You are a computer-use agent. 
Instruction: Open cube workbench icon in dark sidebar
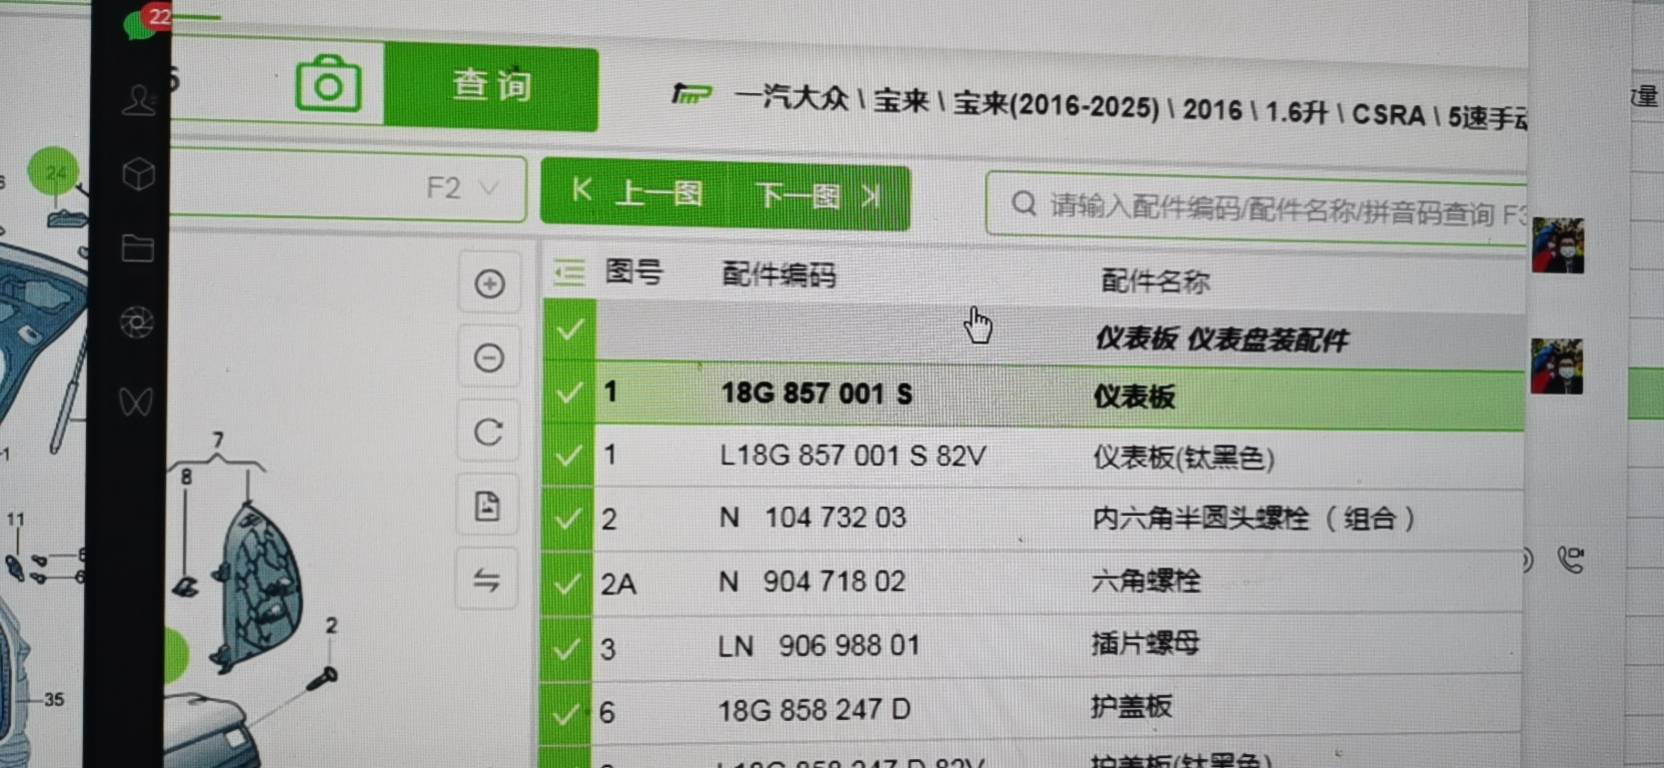(138, 176)
